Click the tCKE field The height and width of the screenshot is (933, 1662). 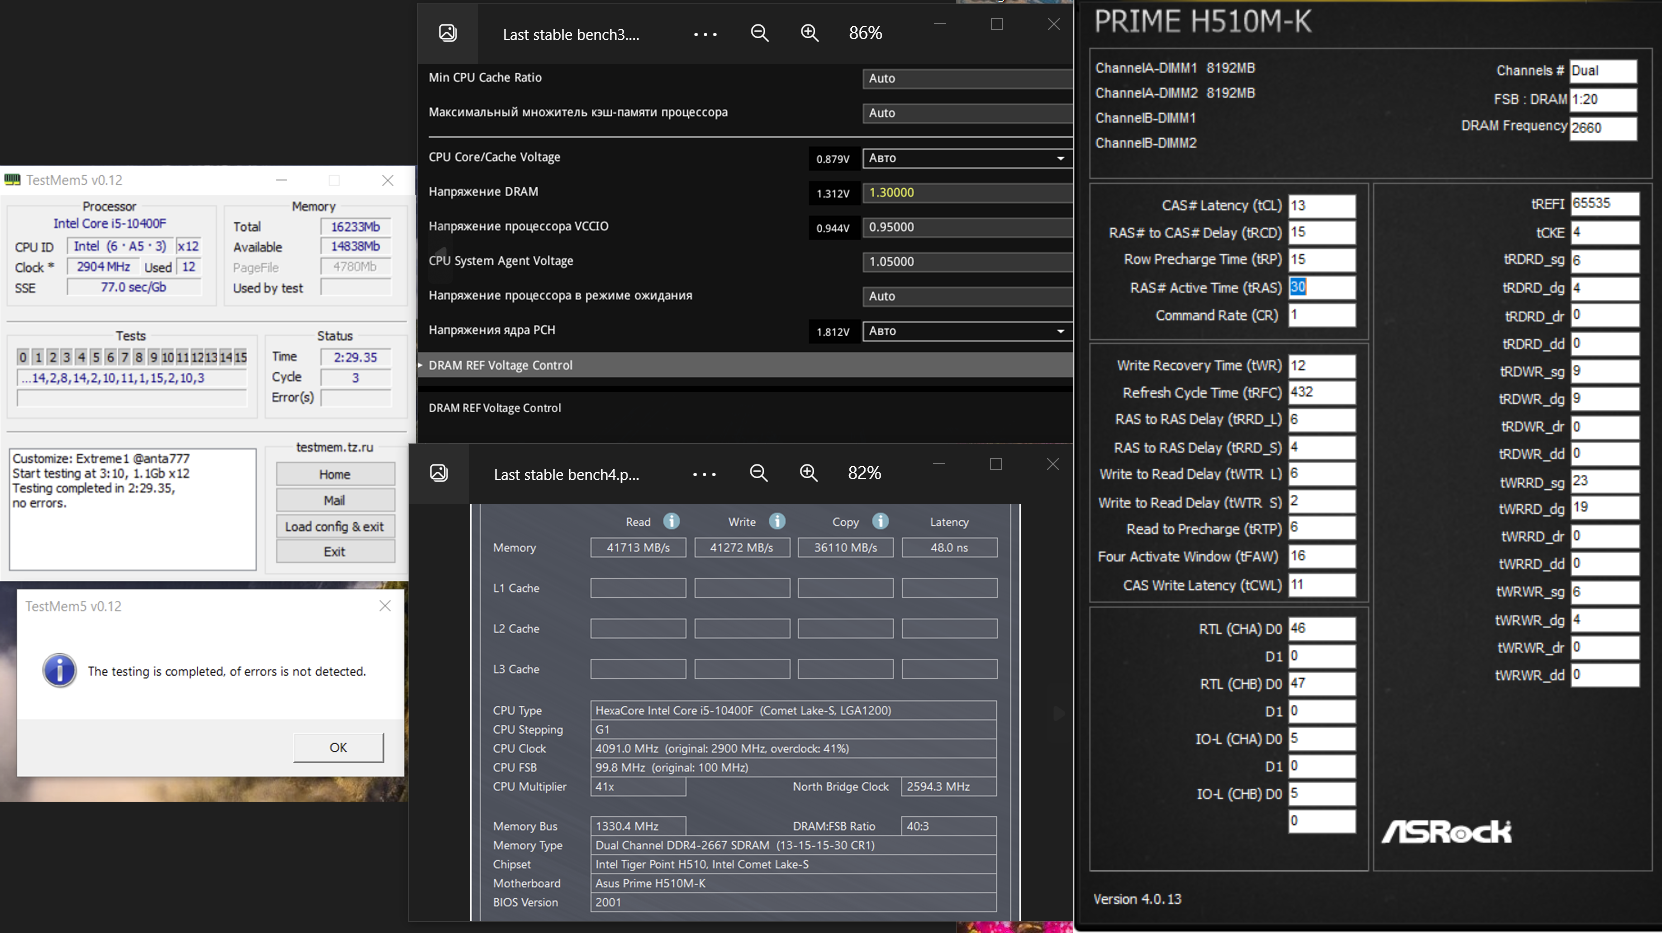click(1605, 232)
